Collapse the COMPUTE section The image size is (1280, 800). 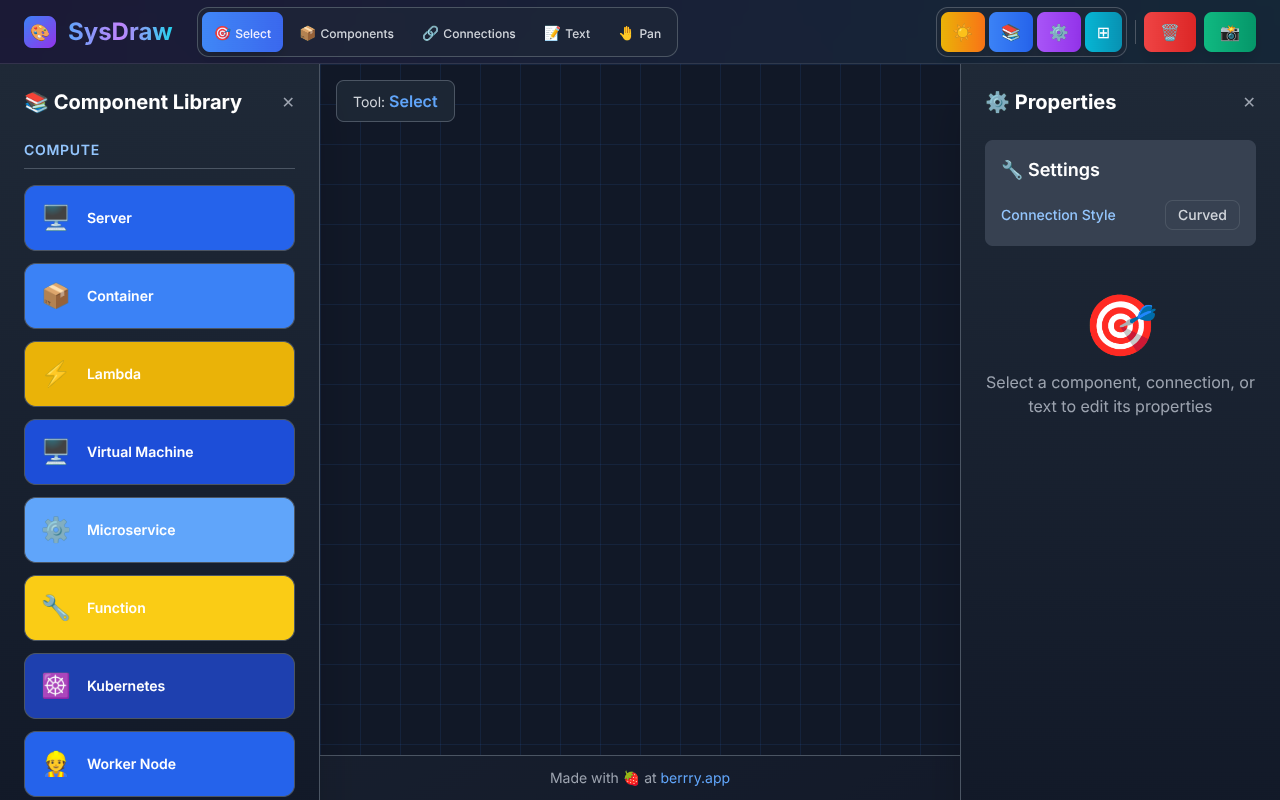coord(61,150)
